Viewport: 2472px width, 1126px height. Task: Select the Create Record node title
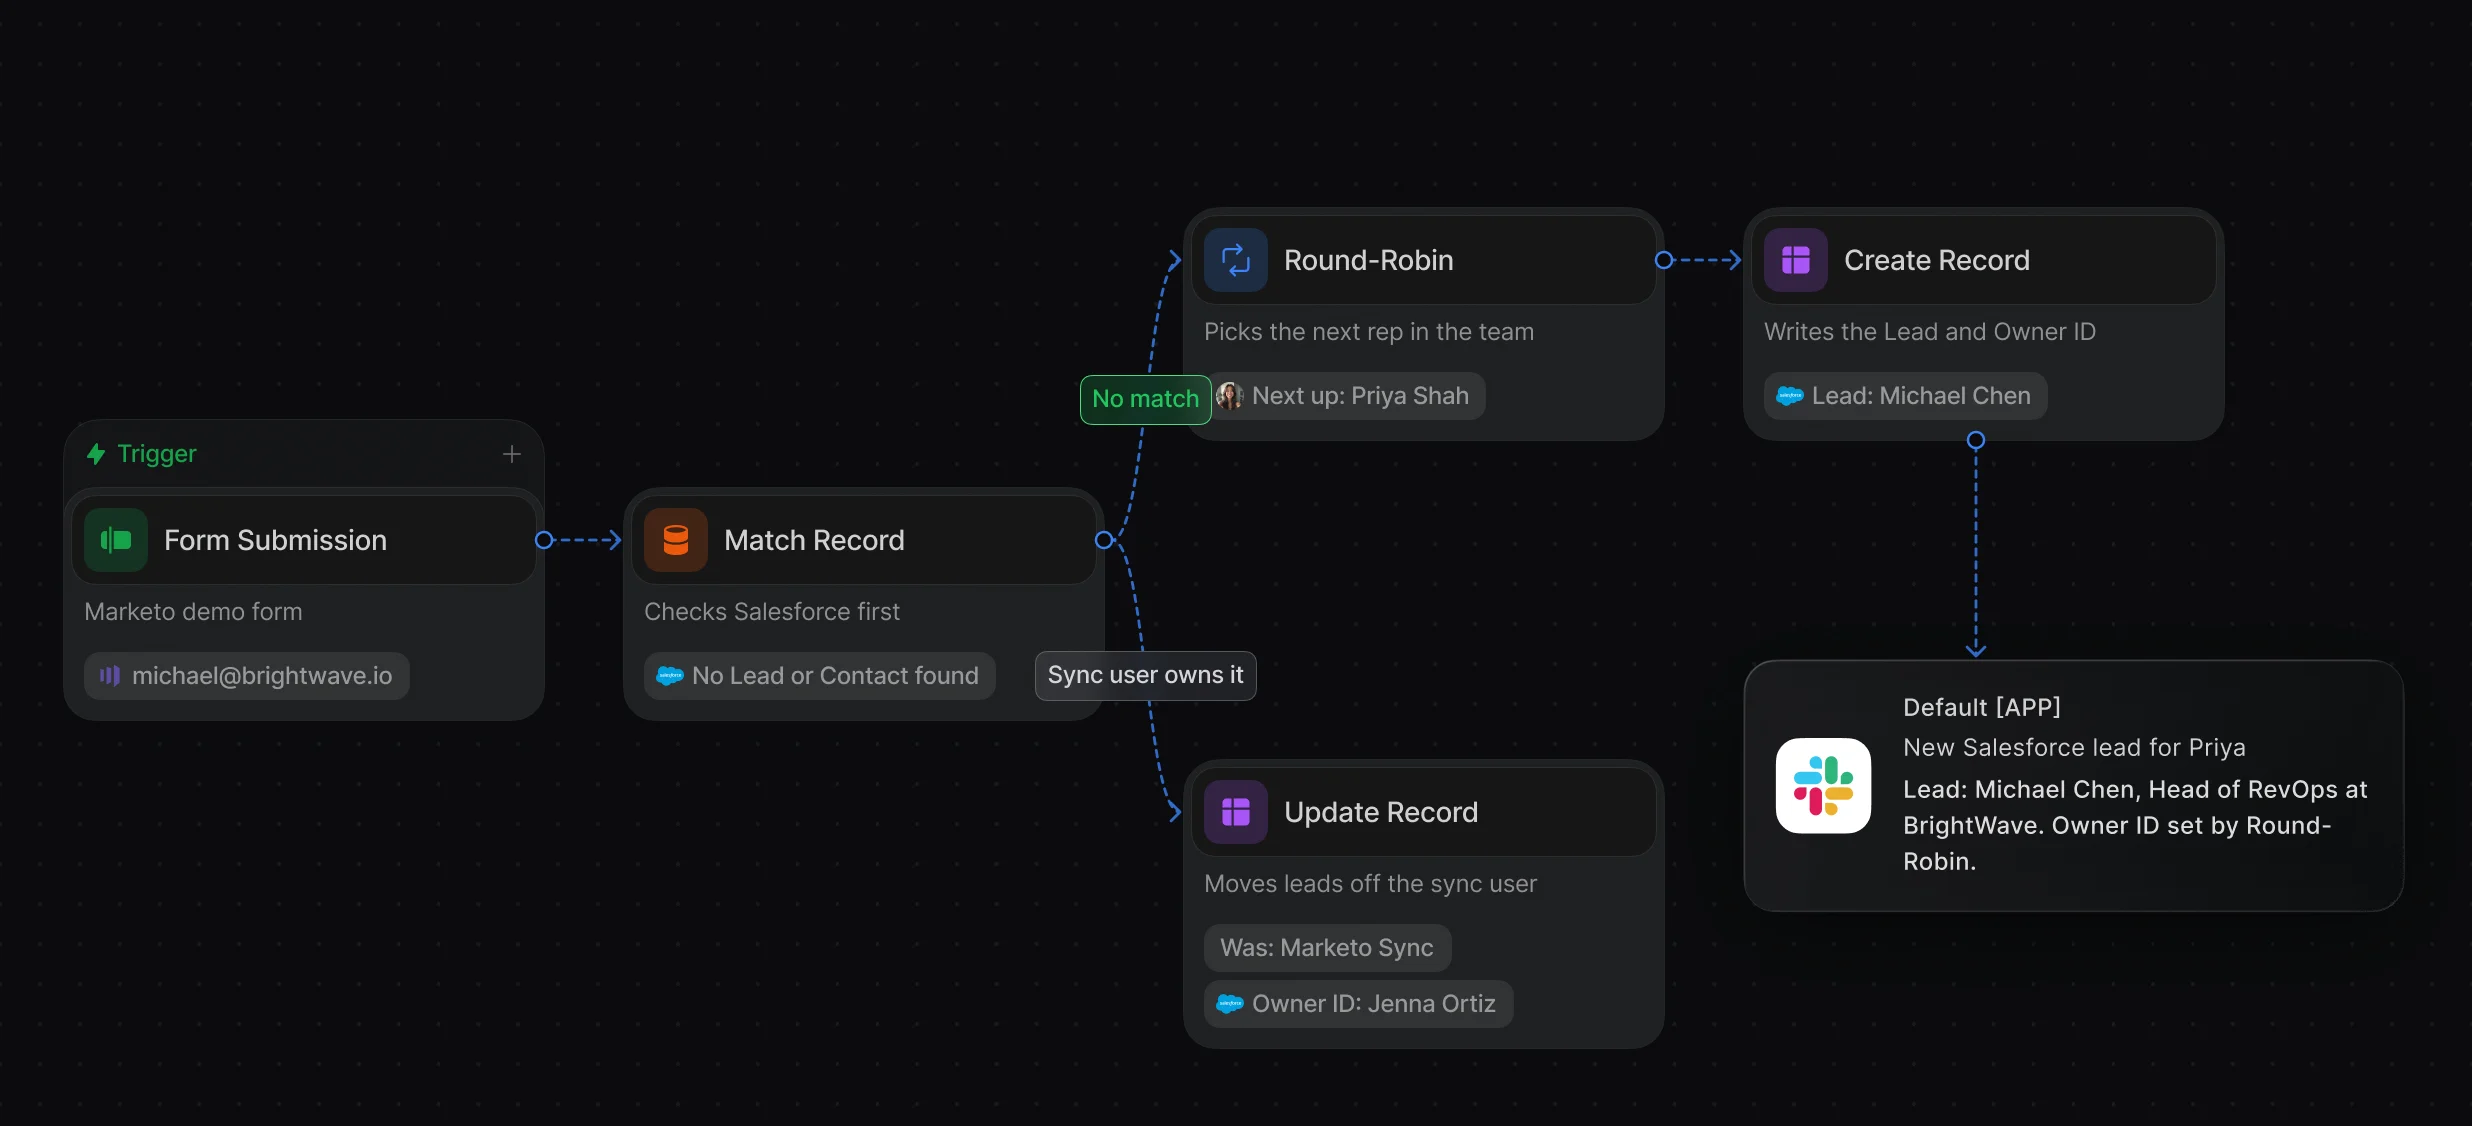pos(1937,260)
